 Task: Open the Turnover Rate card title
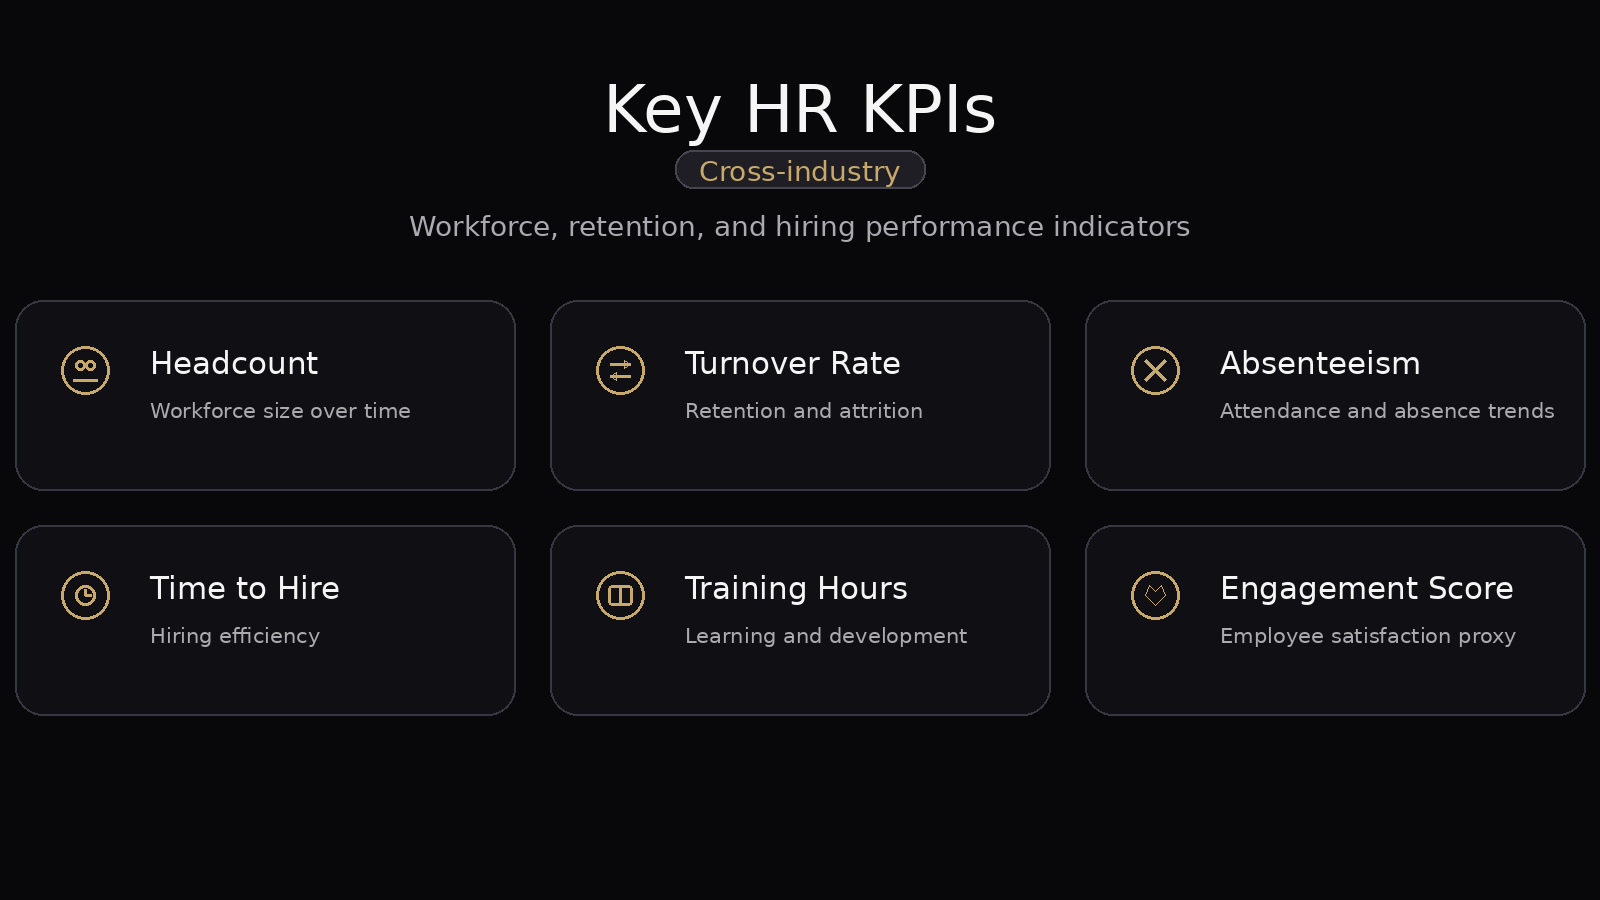click(792, 363)
